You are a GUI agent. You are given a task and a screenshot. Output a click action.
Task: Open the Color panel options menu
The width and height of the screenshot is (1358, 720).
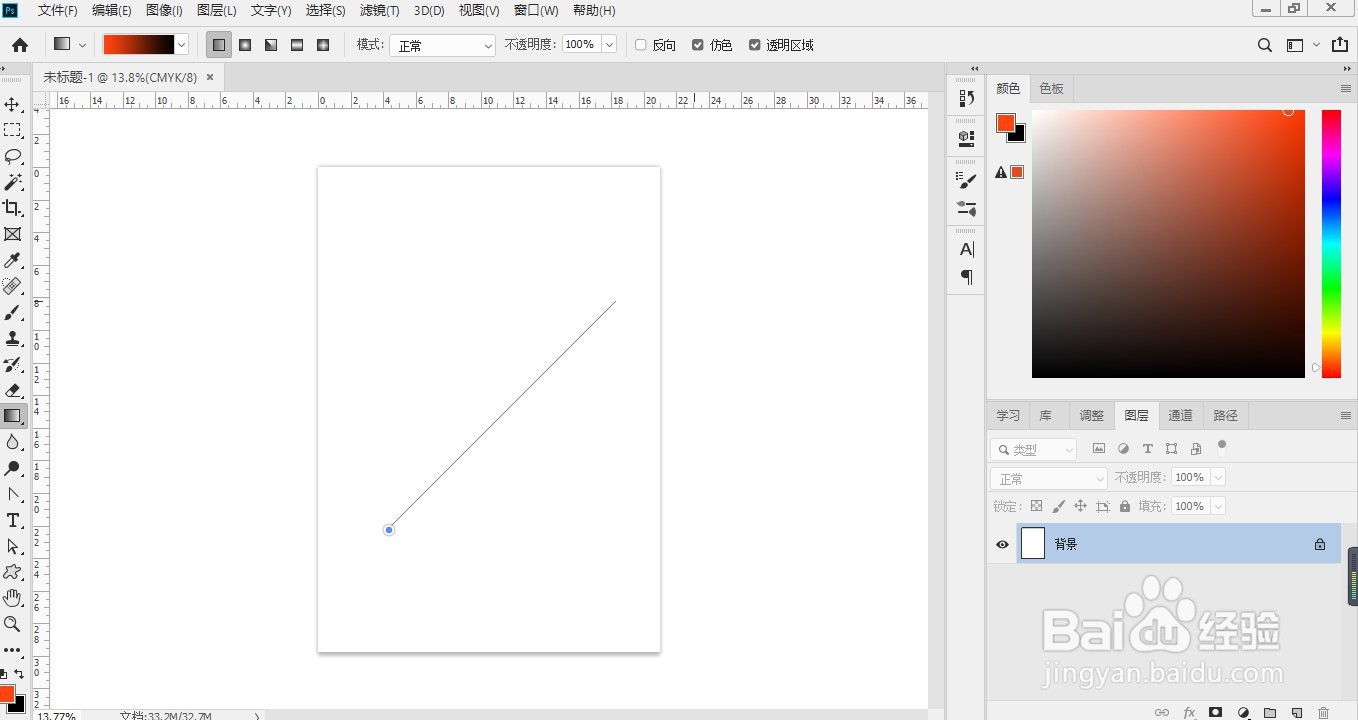pos(1346,89)
